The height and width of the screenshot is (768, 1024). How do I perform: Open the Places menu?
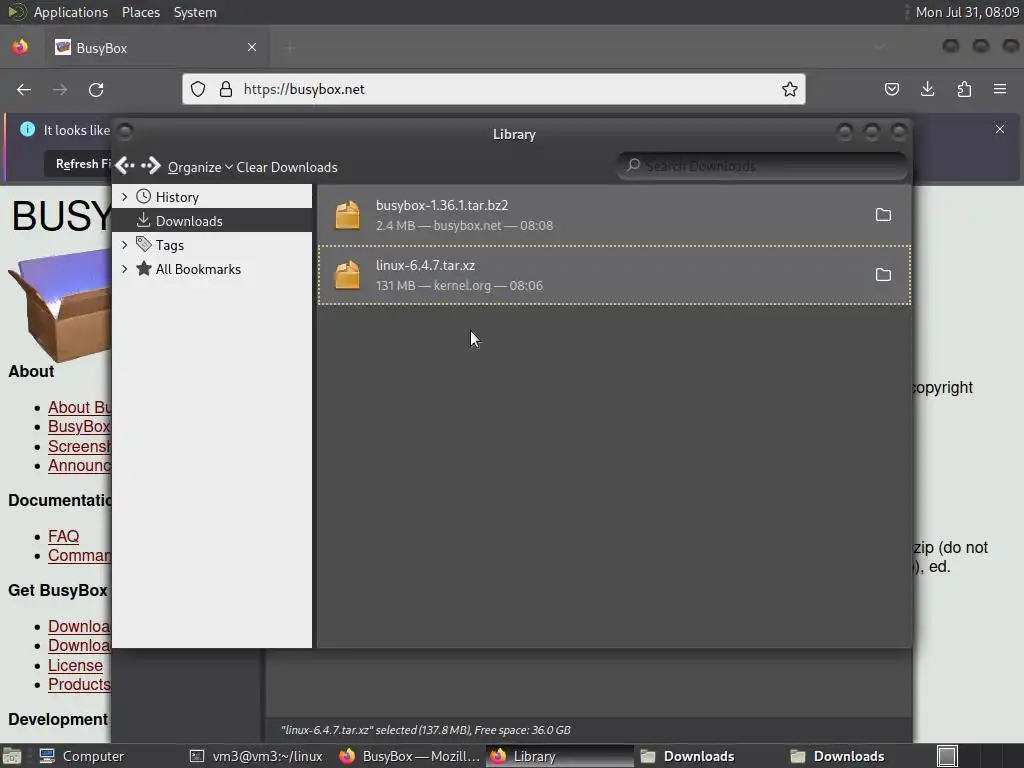[x=140, y=12]
